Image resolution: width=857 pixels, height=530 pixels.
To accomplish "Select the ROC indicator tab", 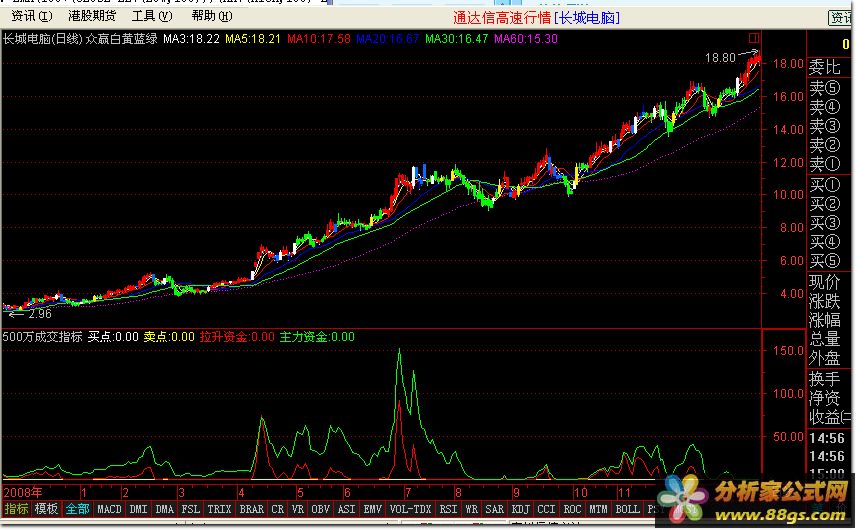I will point(572,509).
